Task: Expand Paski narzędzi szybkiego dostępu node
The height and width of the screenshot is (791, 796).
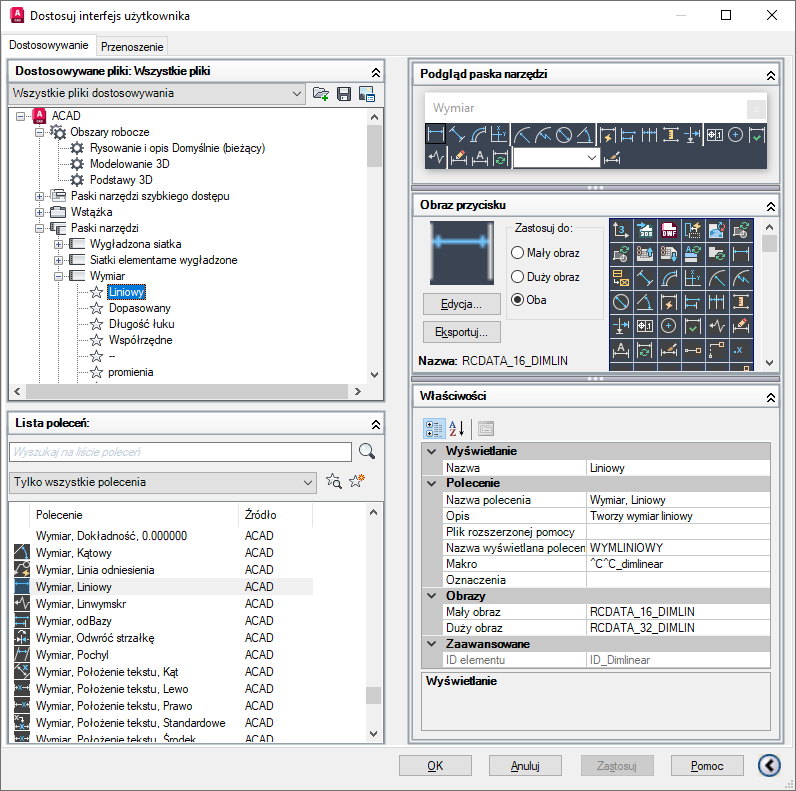Action: pos(39,196)
